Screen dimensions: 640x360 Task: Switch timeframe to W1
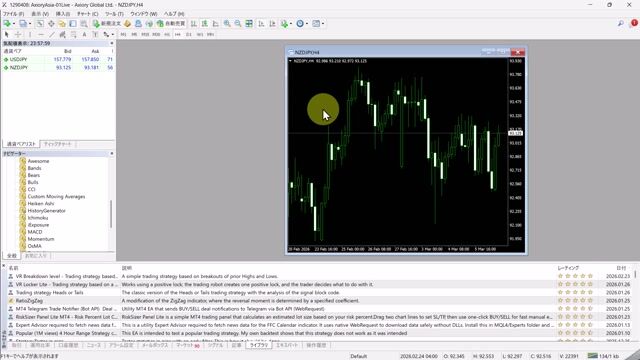click(200, 35)
